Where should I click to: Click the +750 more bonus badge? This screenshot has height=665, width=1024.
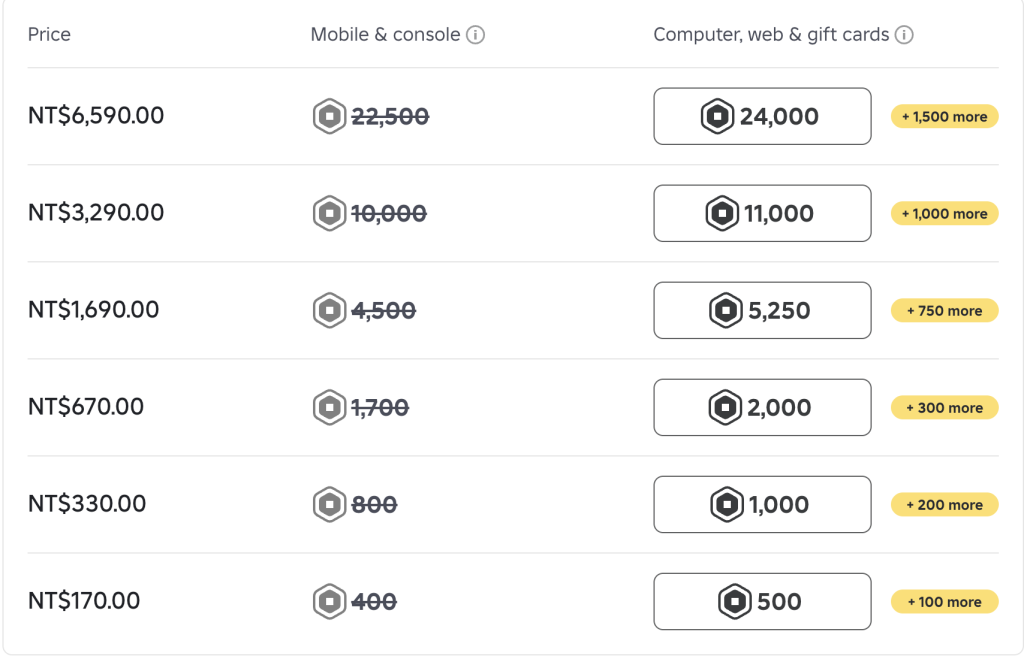tap(944, 310)
